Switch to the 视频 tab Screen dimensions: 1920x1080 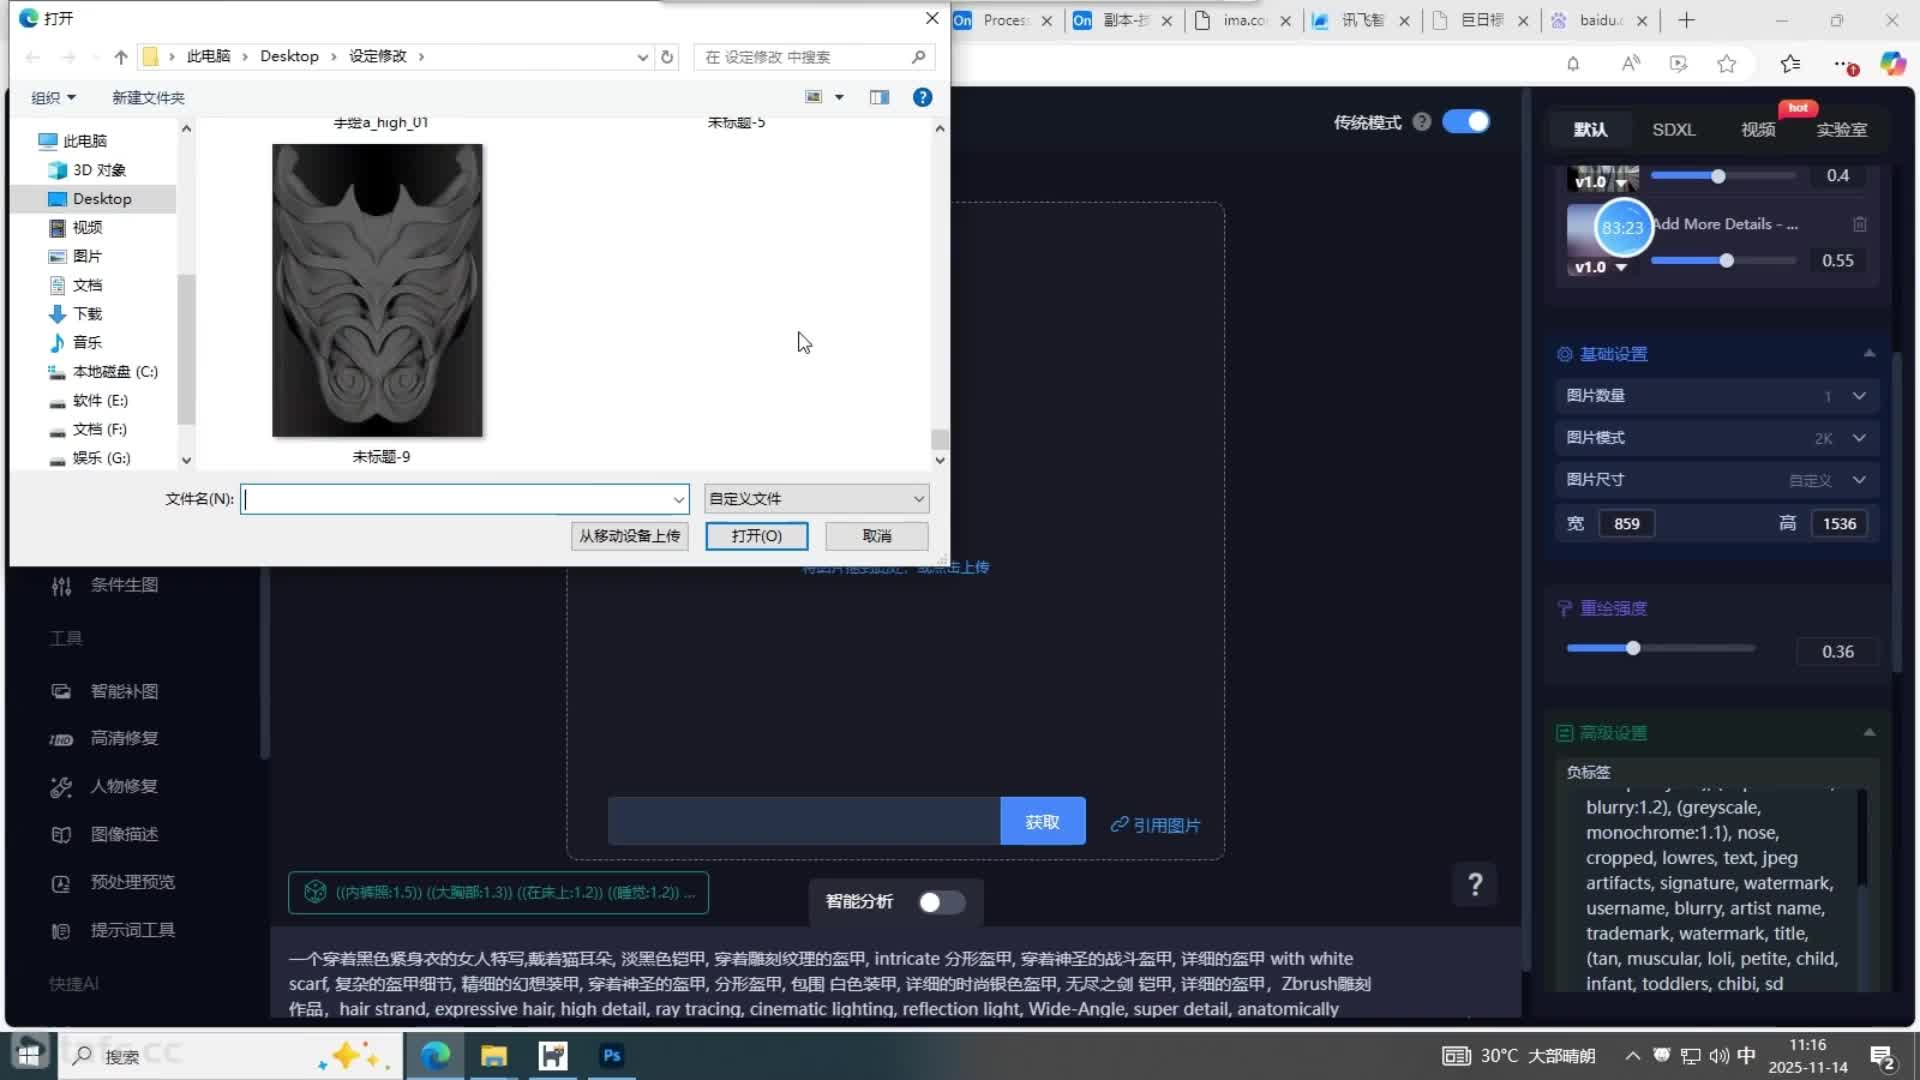pyautogui.click(x=1757, y=129)
